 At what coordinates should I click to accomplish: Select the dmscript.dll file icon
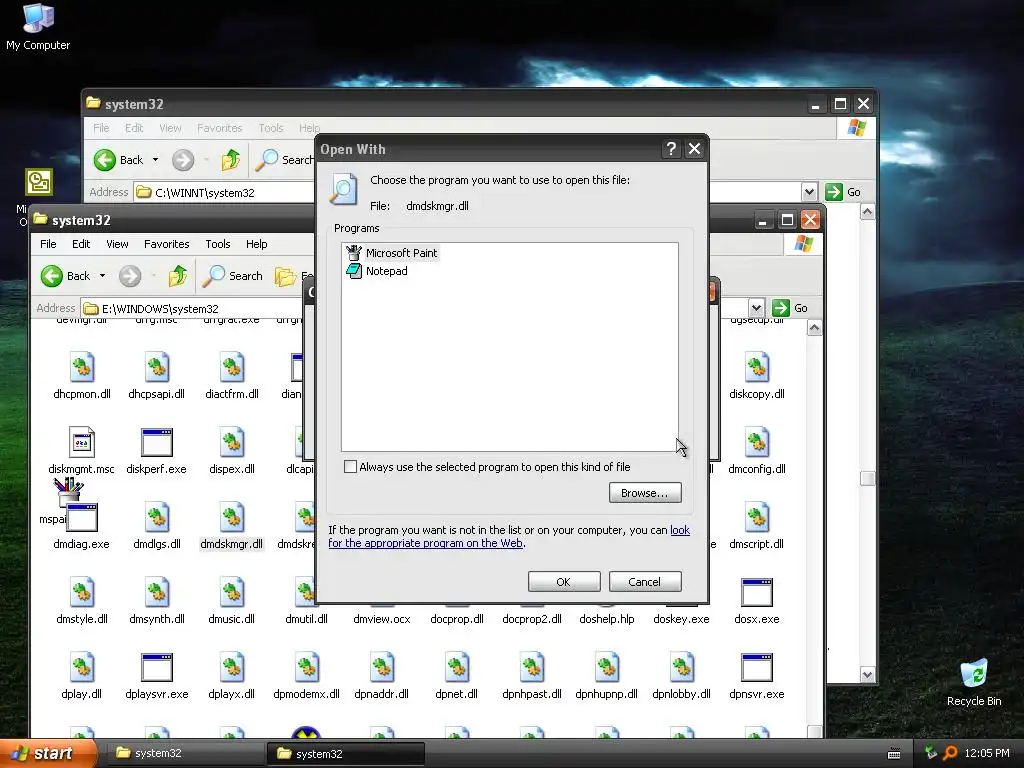click(757, 517)
